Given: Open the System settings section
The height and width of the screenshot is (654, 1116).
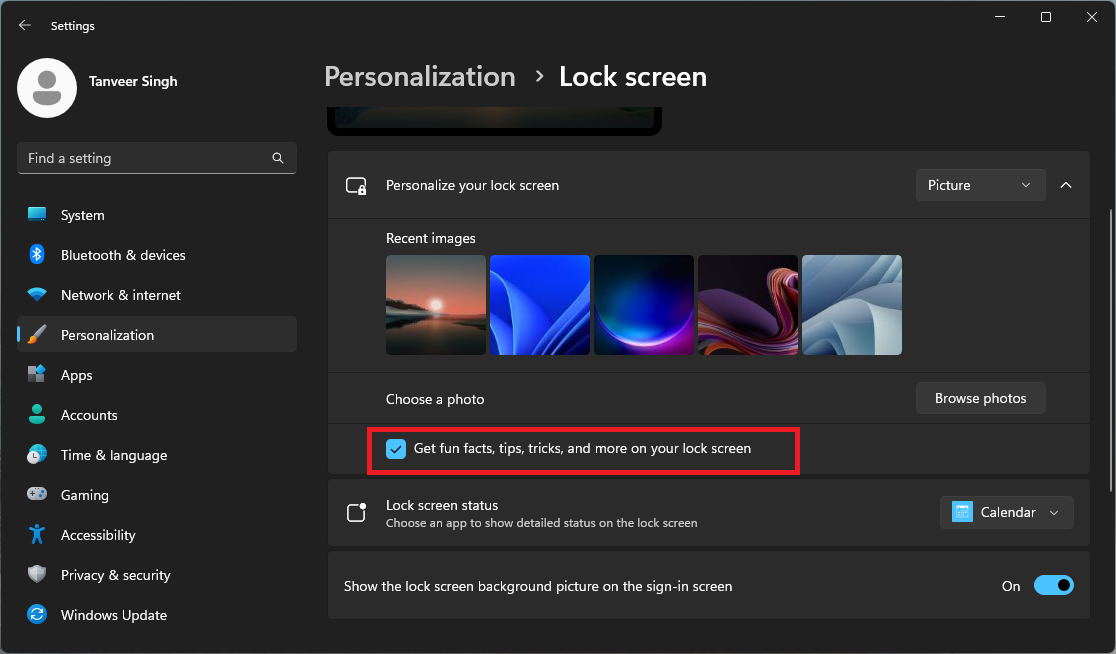Looking at the screenshot, I should [82, 215].
